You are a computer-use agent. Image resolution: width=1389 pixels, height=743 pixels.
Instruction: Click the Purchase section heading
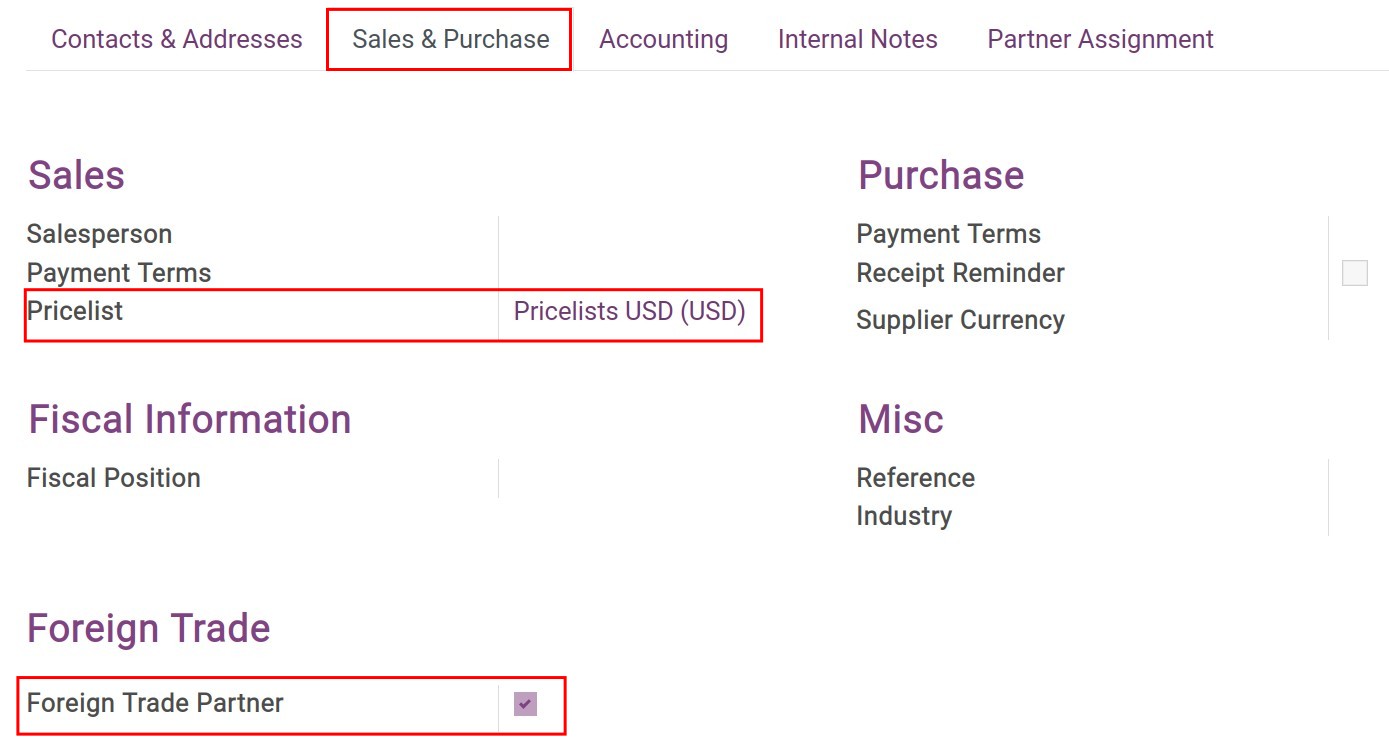[940, 175]
